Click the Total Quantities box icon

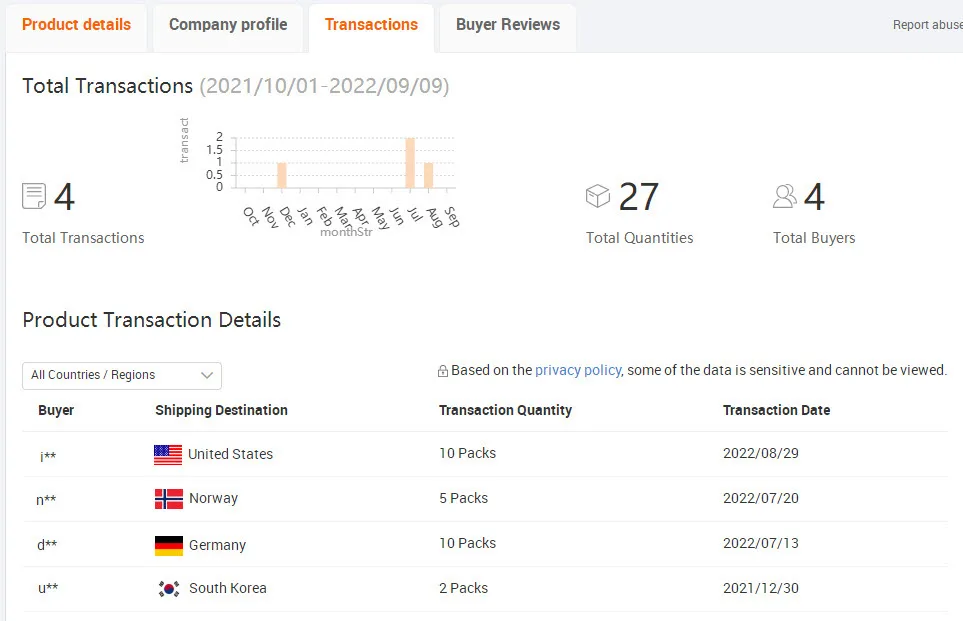click(598, 196)
